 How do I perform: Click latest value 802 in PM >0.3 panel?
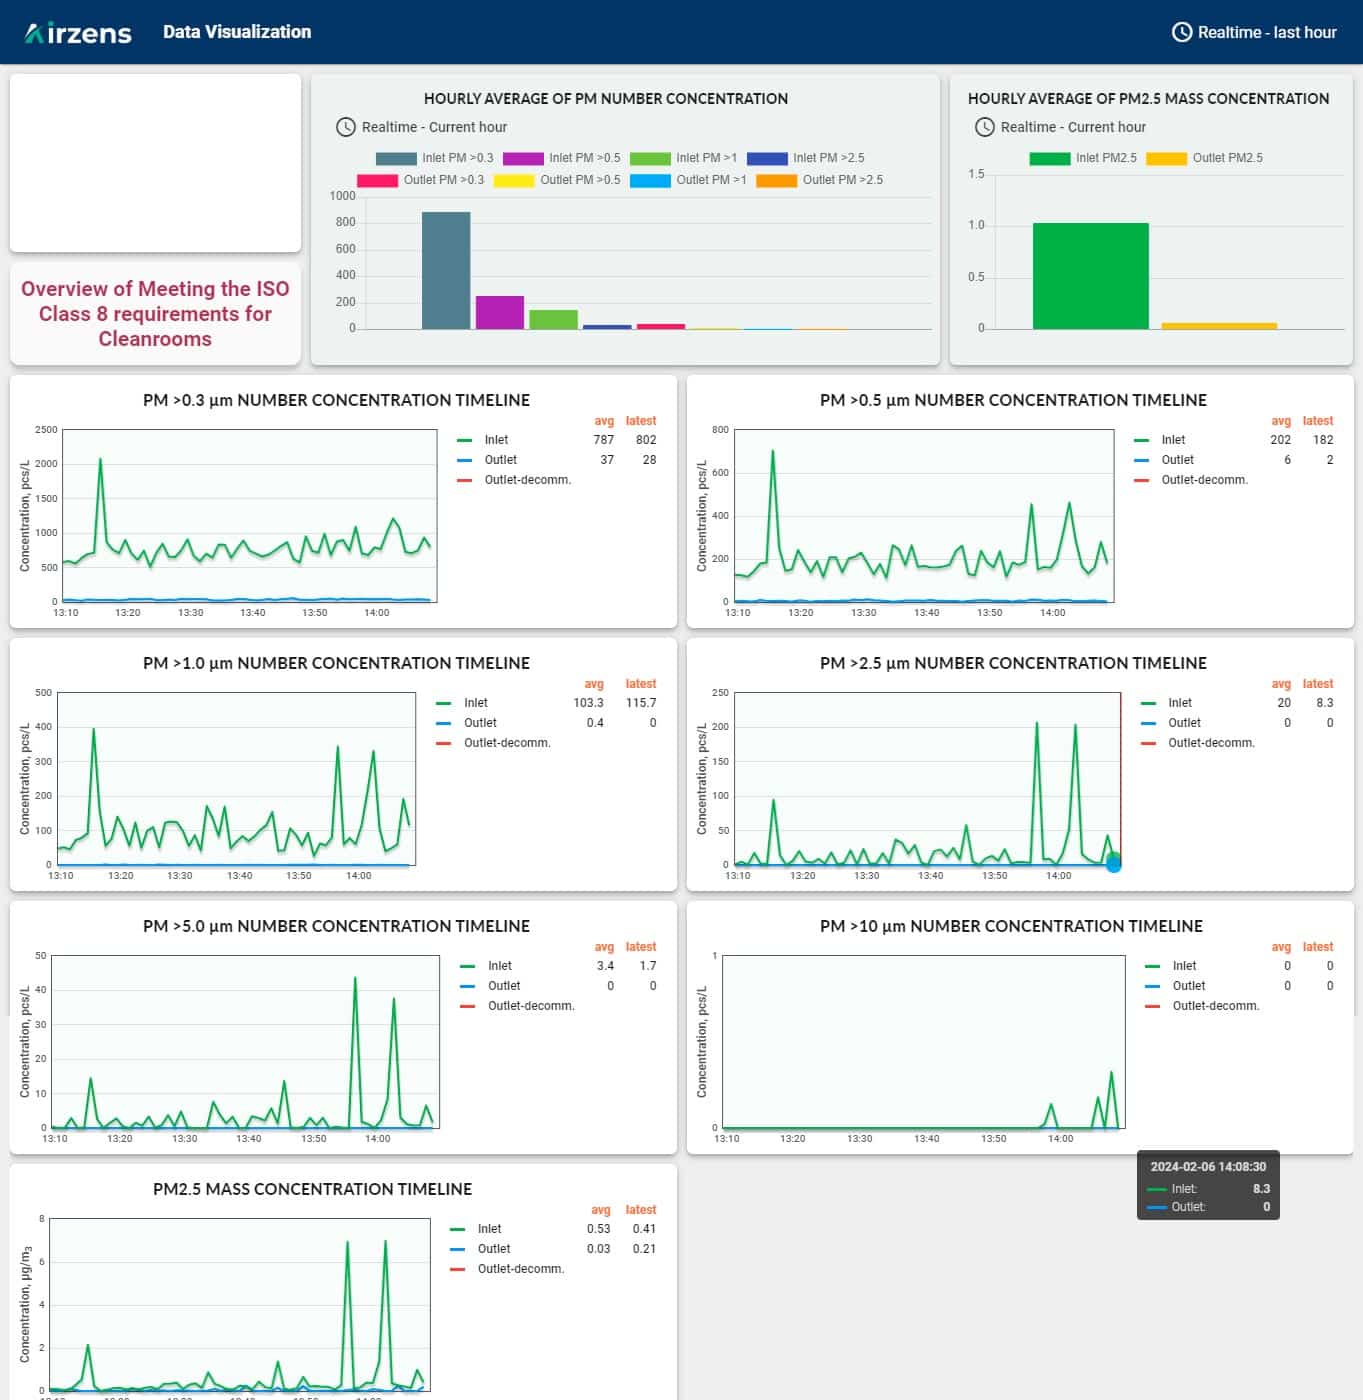coord(646,440)
